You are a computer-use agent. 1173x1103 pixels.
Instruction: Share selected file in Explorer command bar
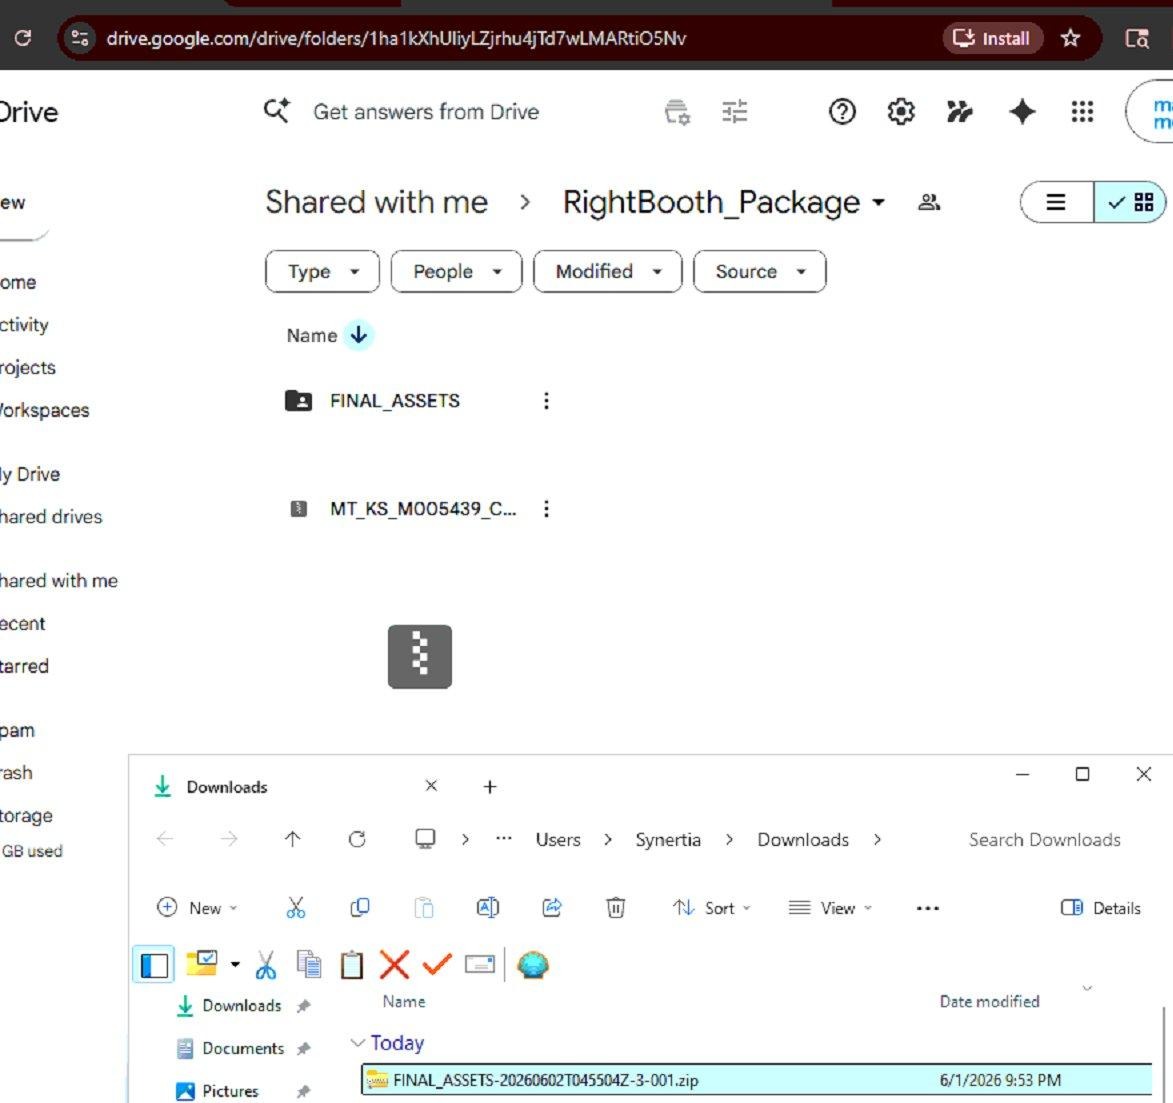552,908
